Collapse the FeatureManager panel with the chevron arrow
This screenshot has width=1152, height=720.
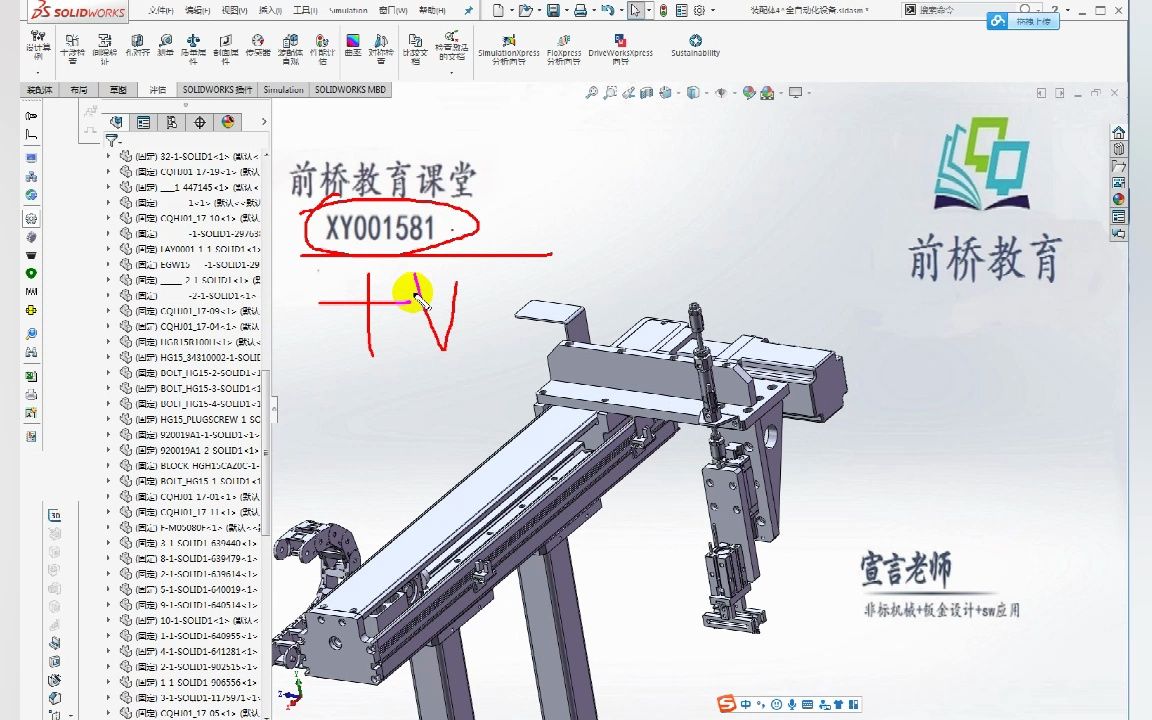pyautogui.click(x=263, y=121)
